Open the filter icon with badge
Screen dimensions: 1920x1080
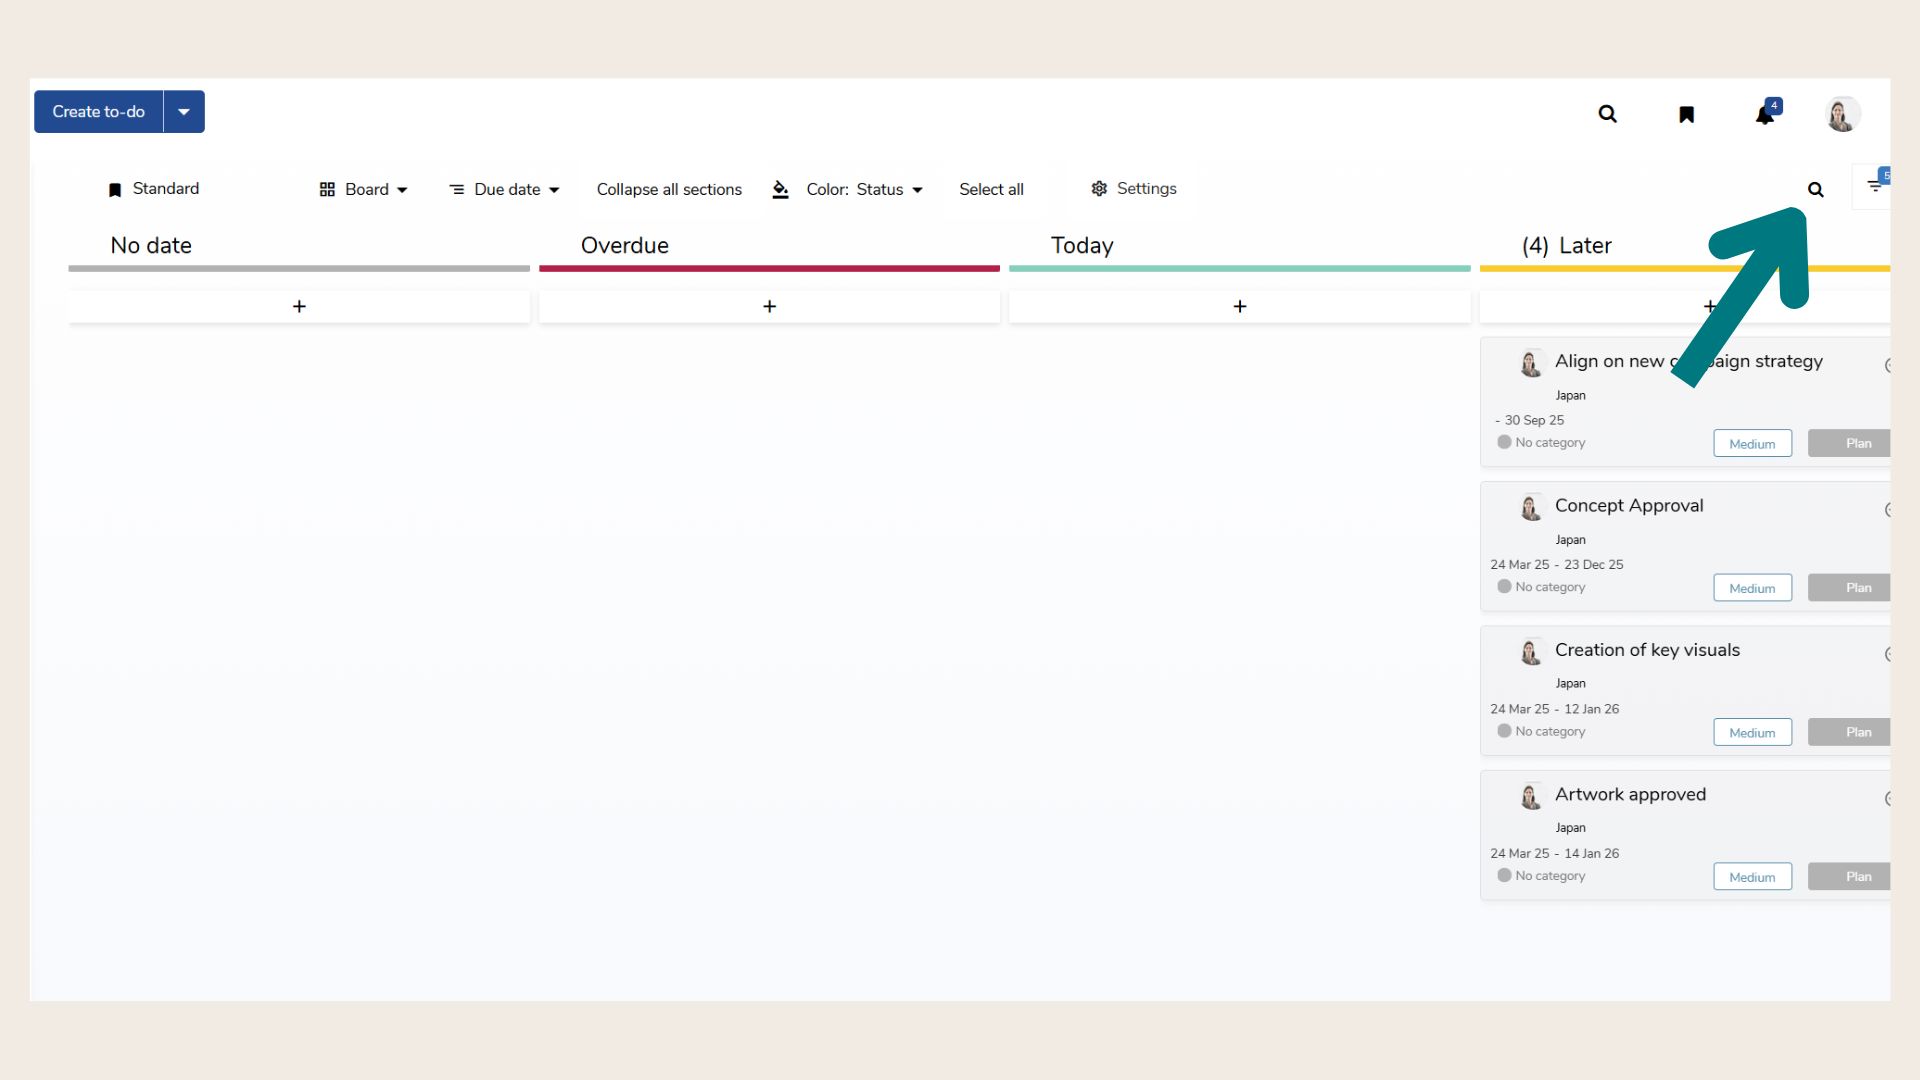(1875, 186)
